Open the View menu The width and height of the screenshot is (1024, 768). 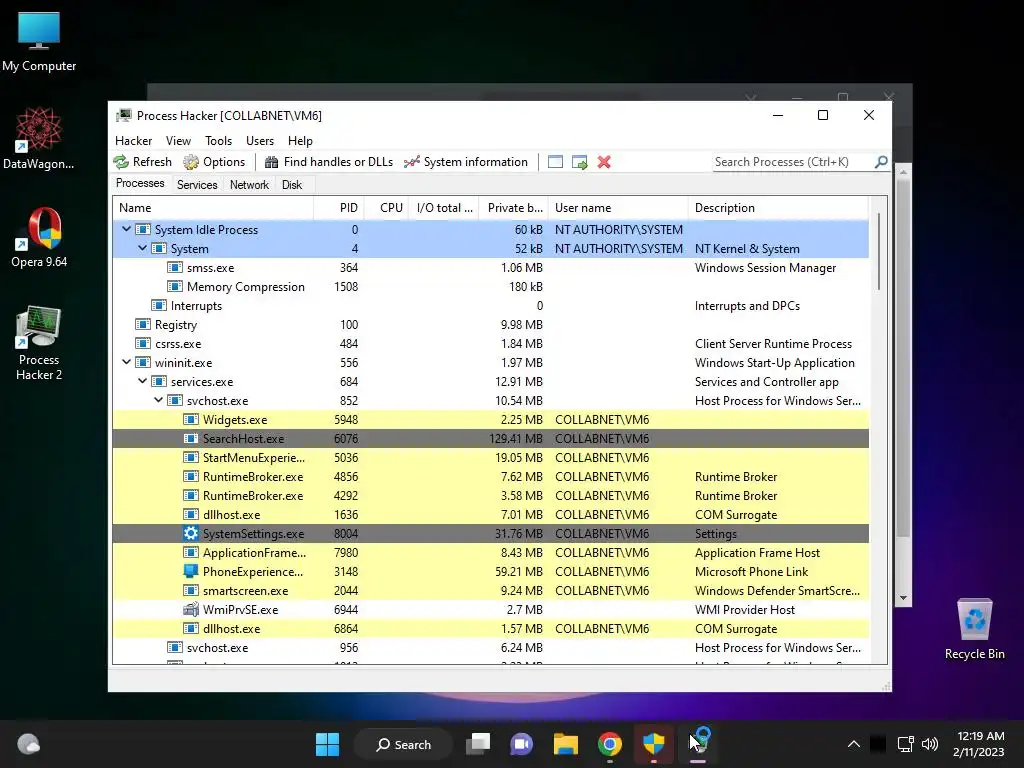pyautogui.click(x=178, y=141)
